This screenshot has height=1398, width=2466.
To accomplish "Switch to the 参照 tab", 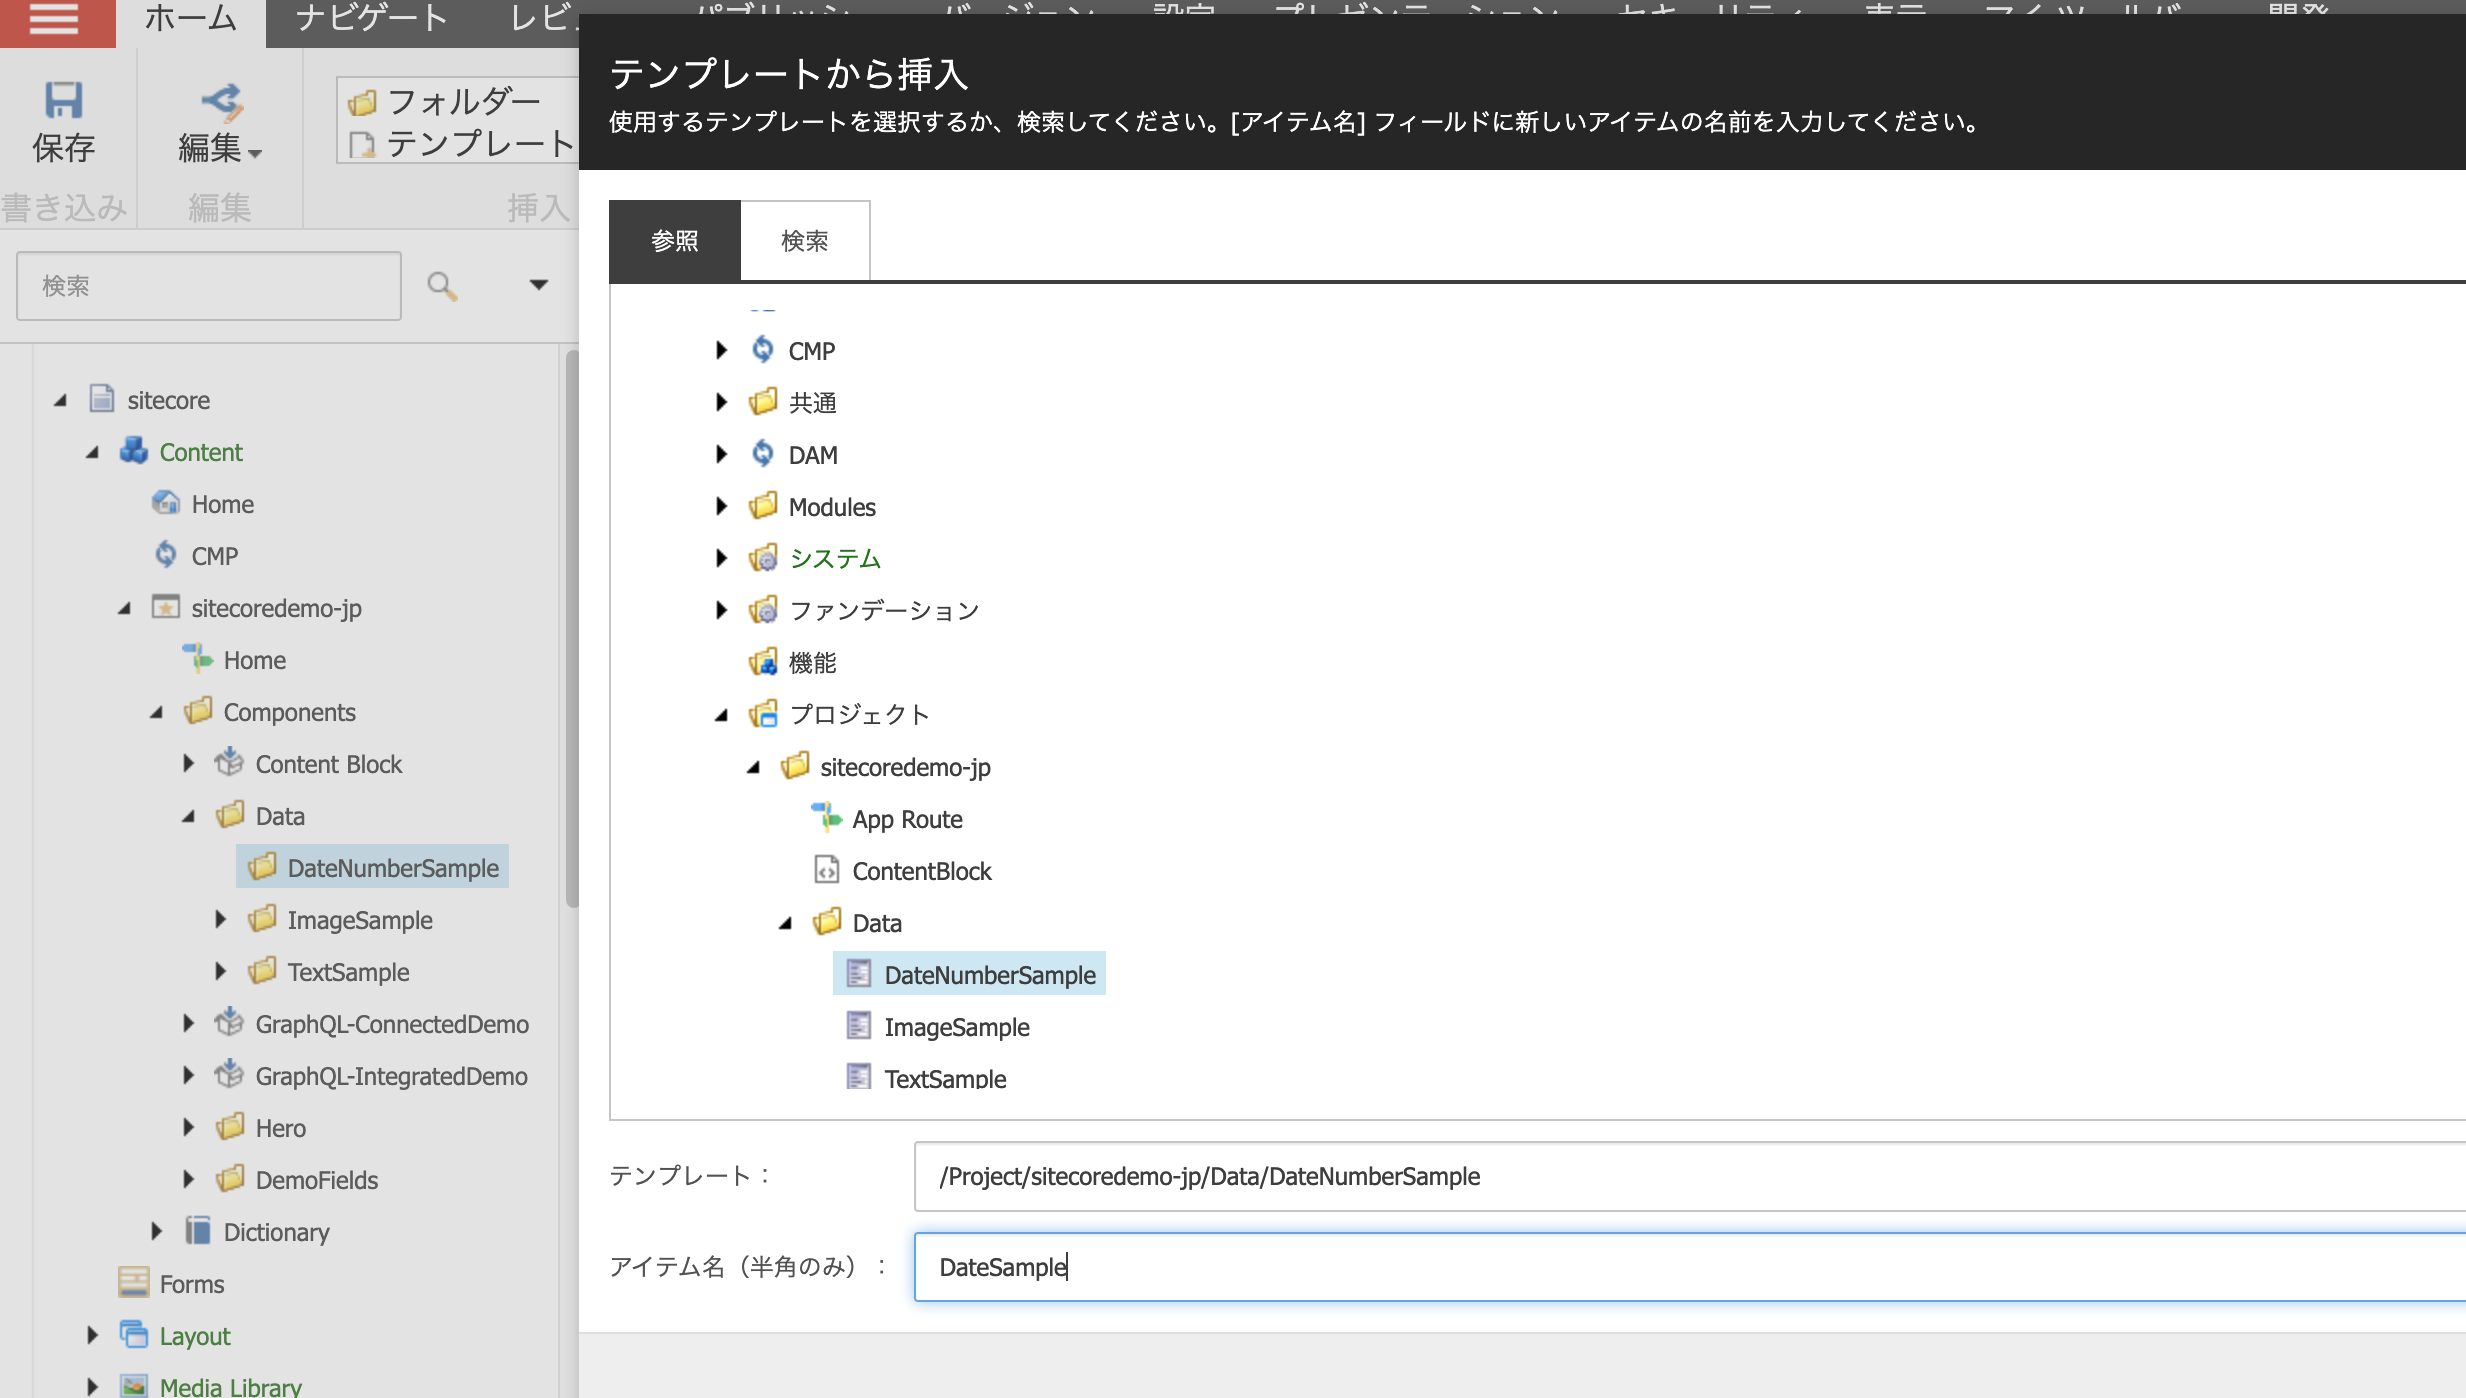I will point(675,241).
